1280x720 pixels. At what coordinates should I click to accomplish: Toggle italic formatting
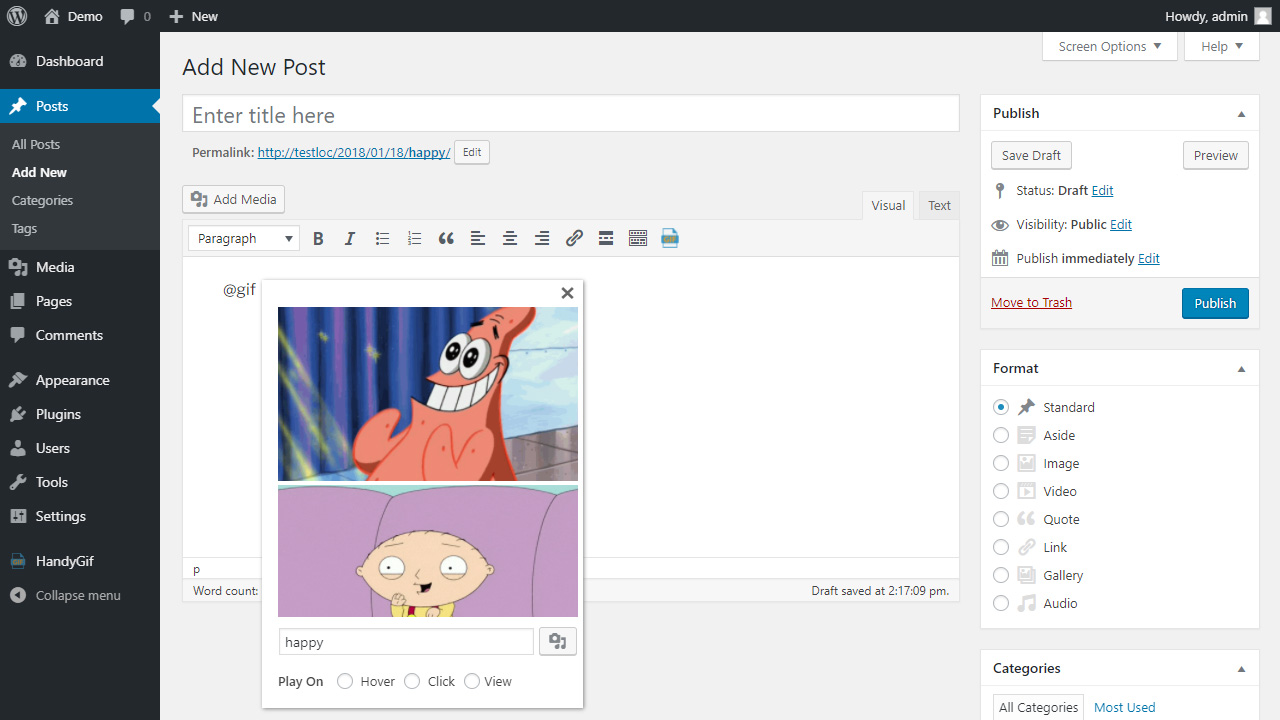[350, 238]
